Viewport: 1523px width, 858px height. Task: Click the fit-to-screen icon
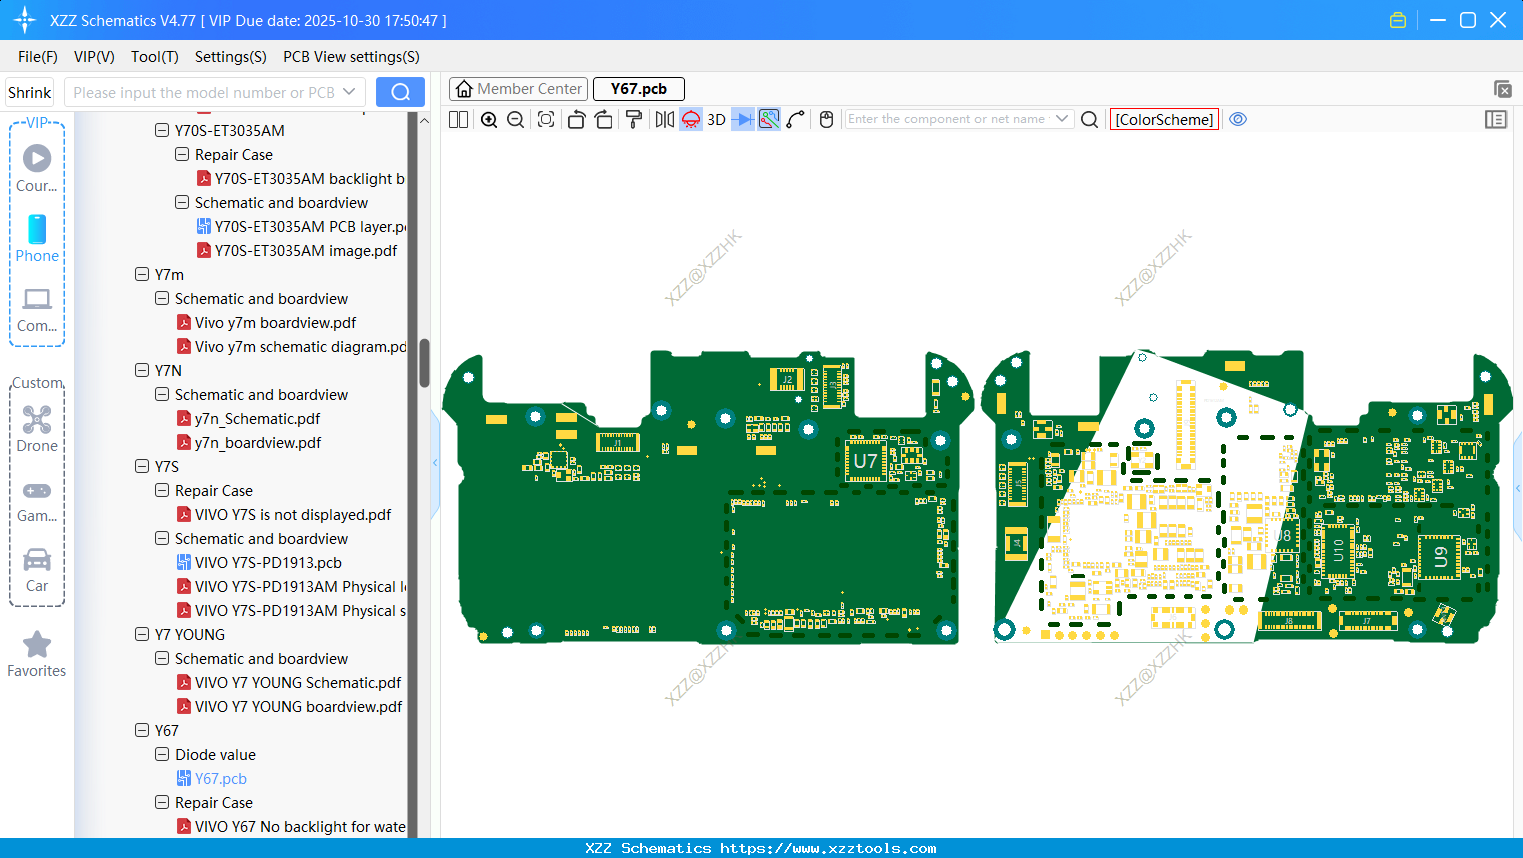coord(546,120)
